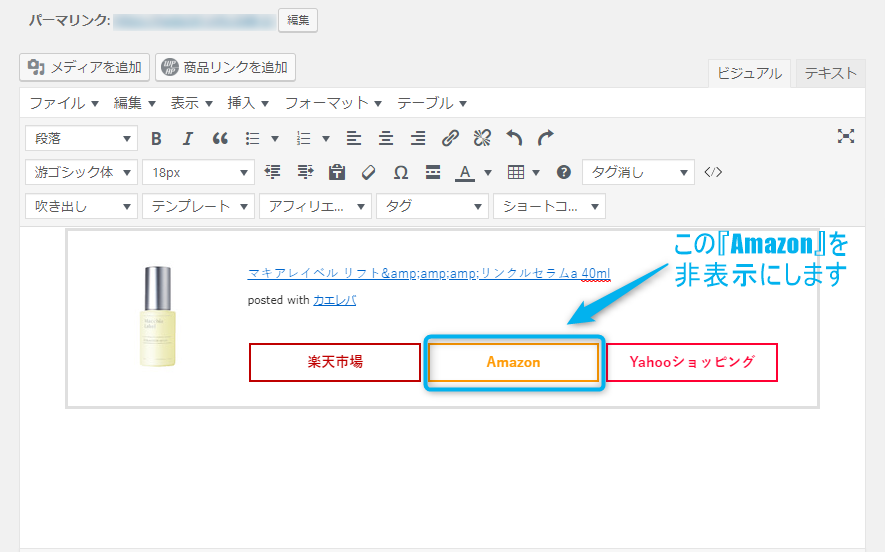This screenshot has width=885, height=552.
Task: Switch to the ビジュアル tab
Action: [x=749, y=73]
